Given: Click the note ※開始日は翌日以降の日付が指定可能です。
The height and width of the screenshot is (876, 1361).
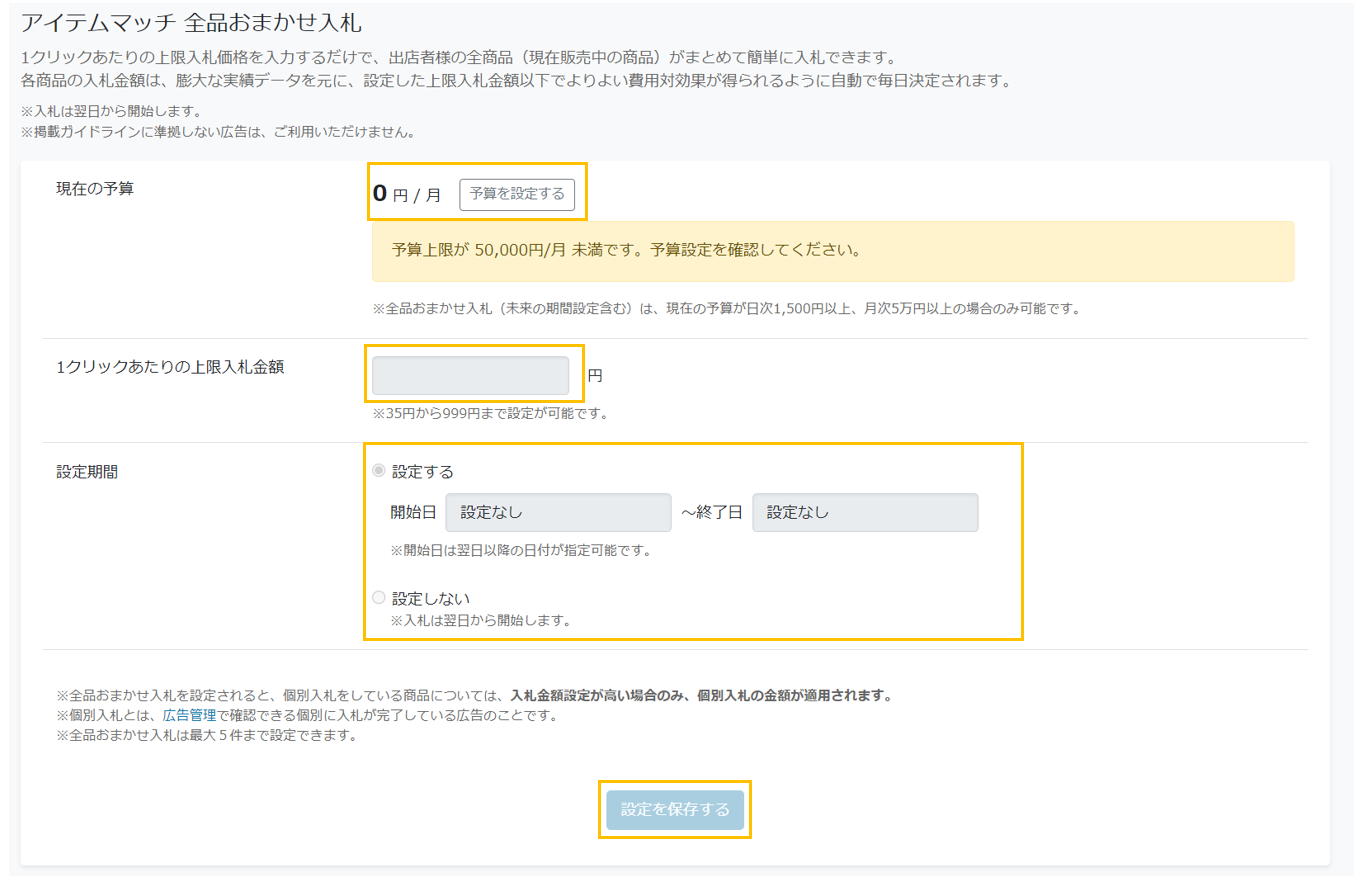Looking at the screenshot, I should click(x=521, y=551).
